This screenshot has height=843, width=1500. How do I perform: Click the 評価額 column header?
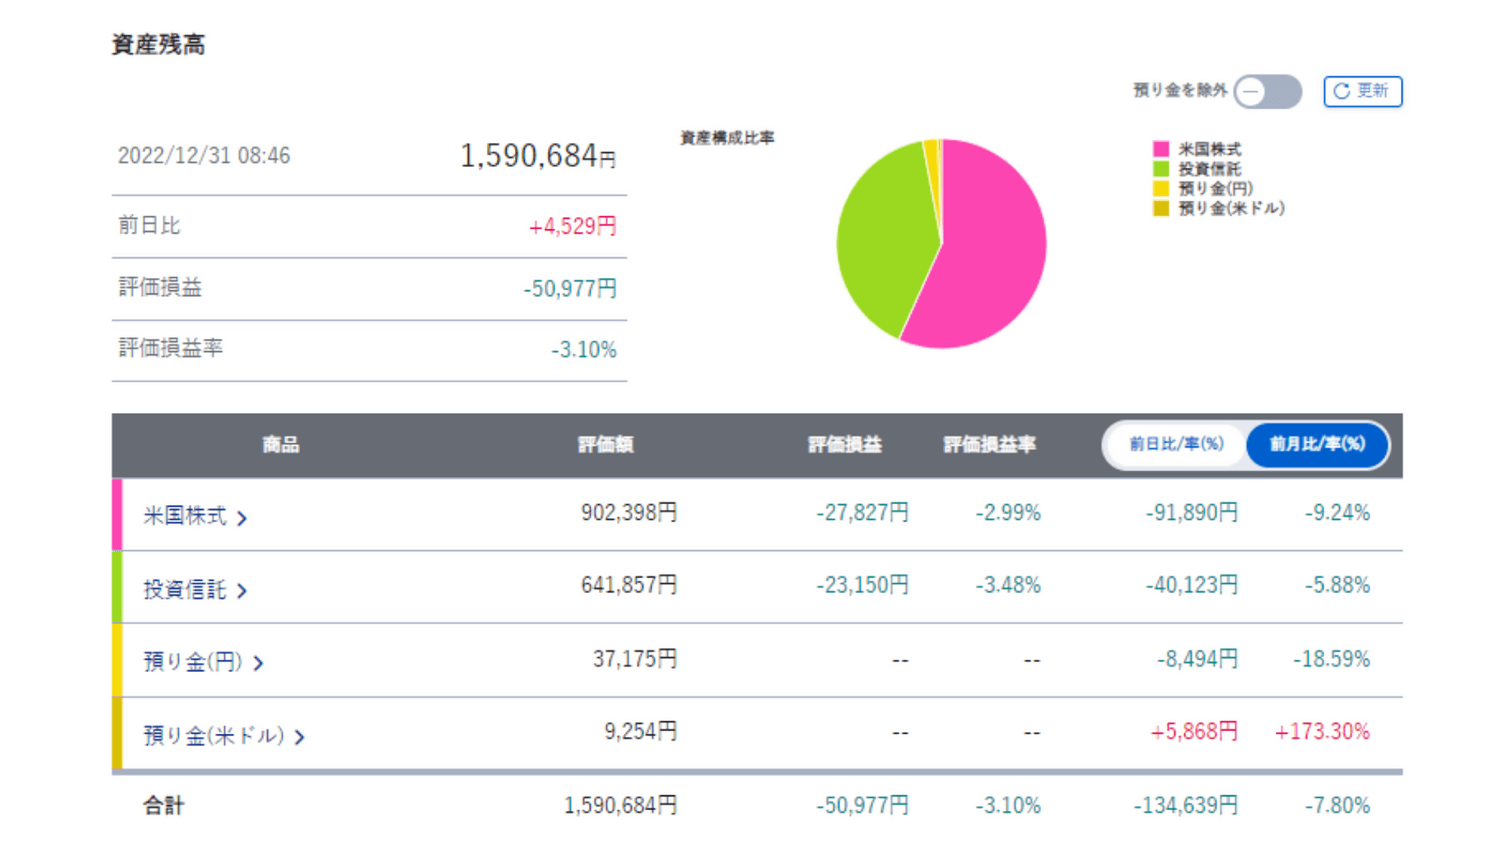[605, 444]
